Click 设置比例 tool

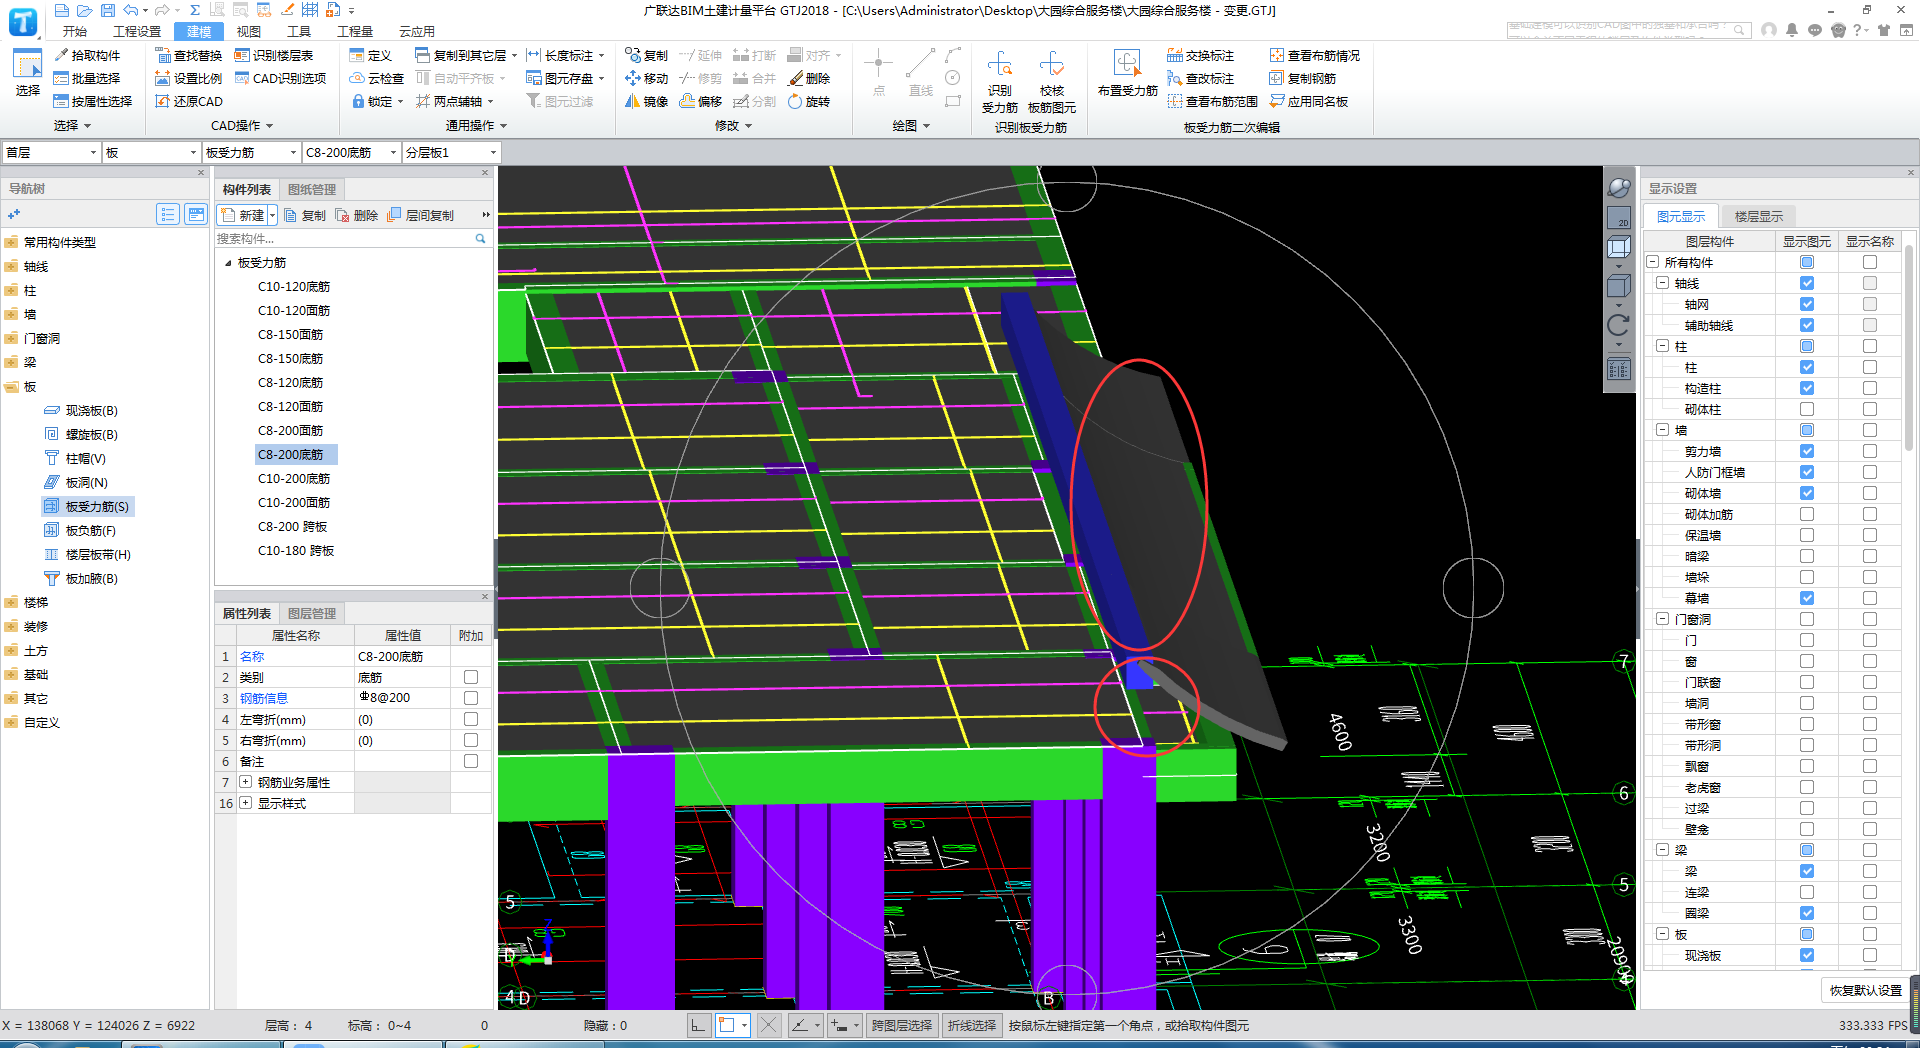point(188,78)
